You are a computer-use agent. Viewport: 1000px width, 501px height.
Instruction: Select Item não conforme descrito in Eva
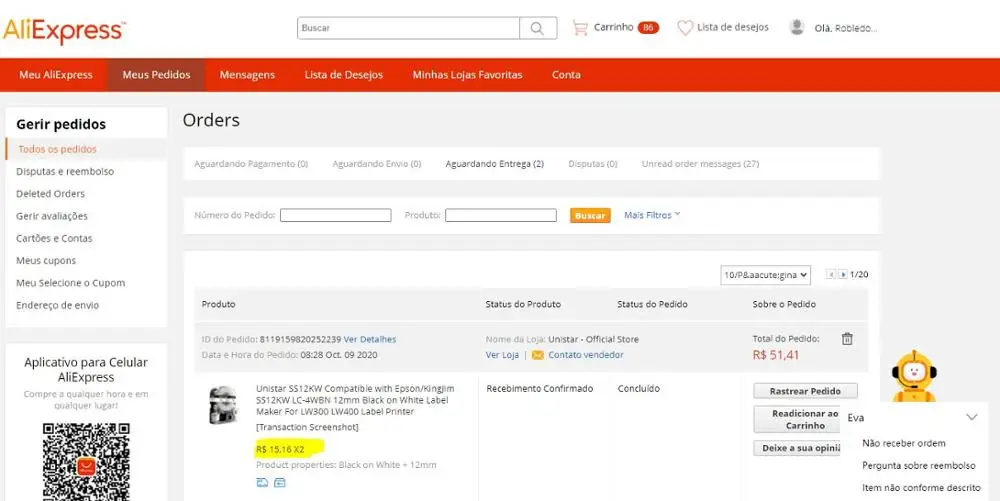tap(922, 488)
